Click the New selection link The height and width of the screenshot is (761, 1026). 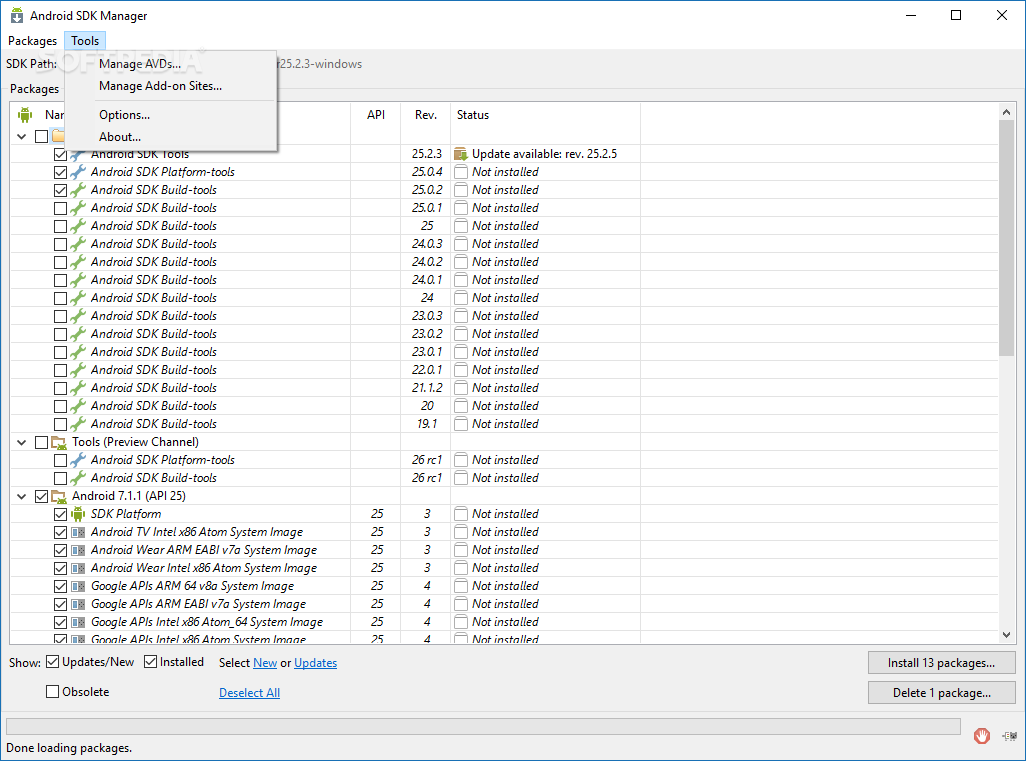point(265,663)
